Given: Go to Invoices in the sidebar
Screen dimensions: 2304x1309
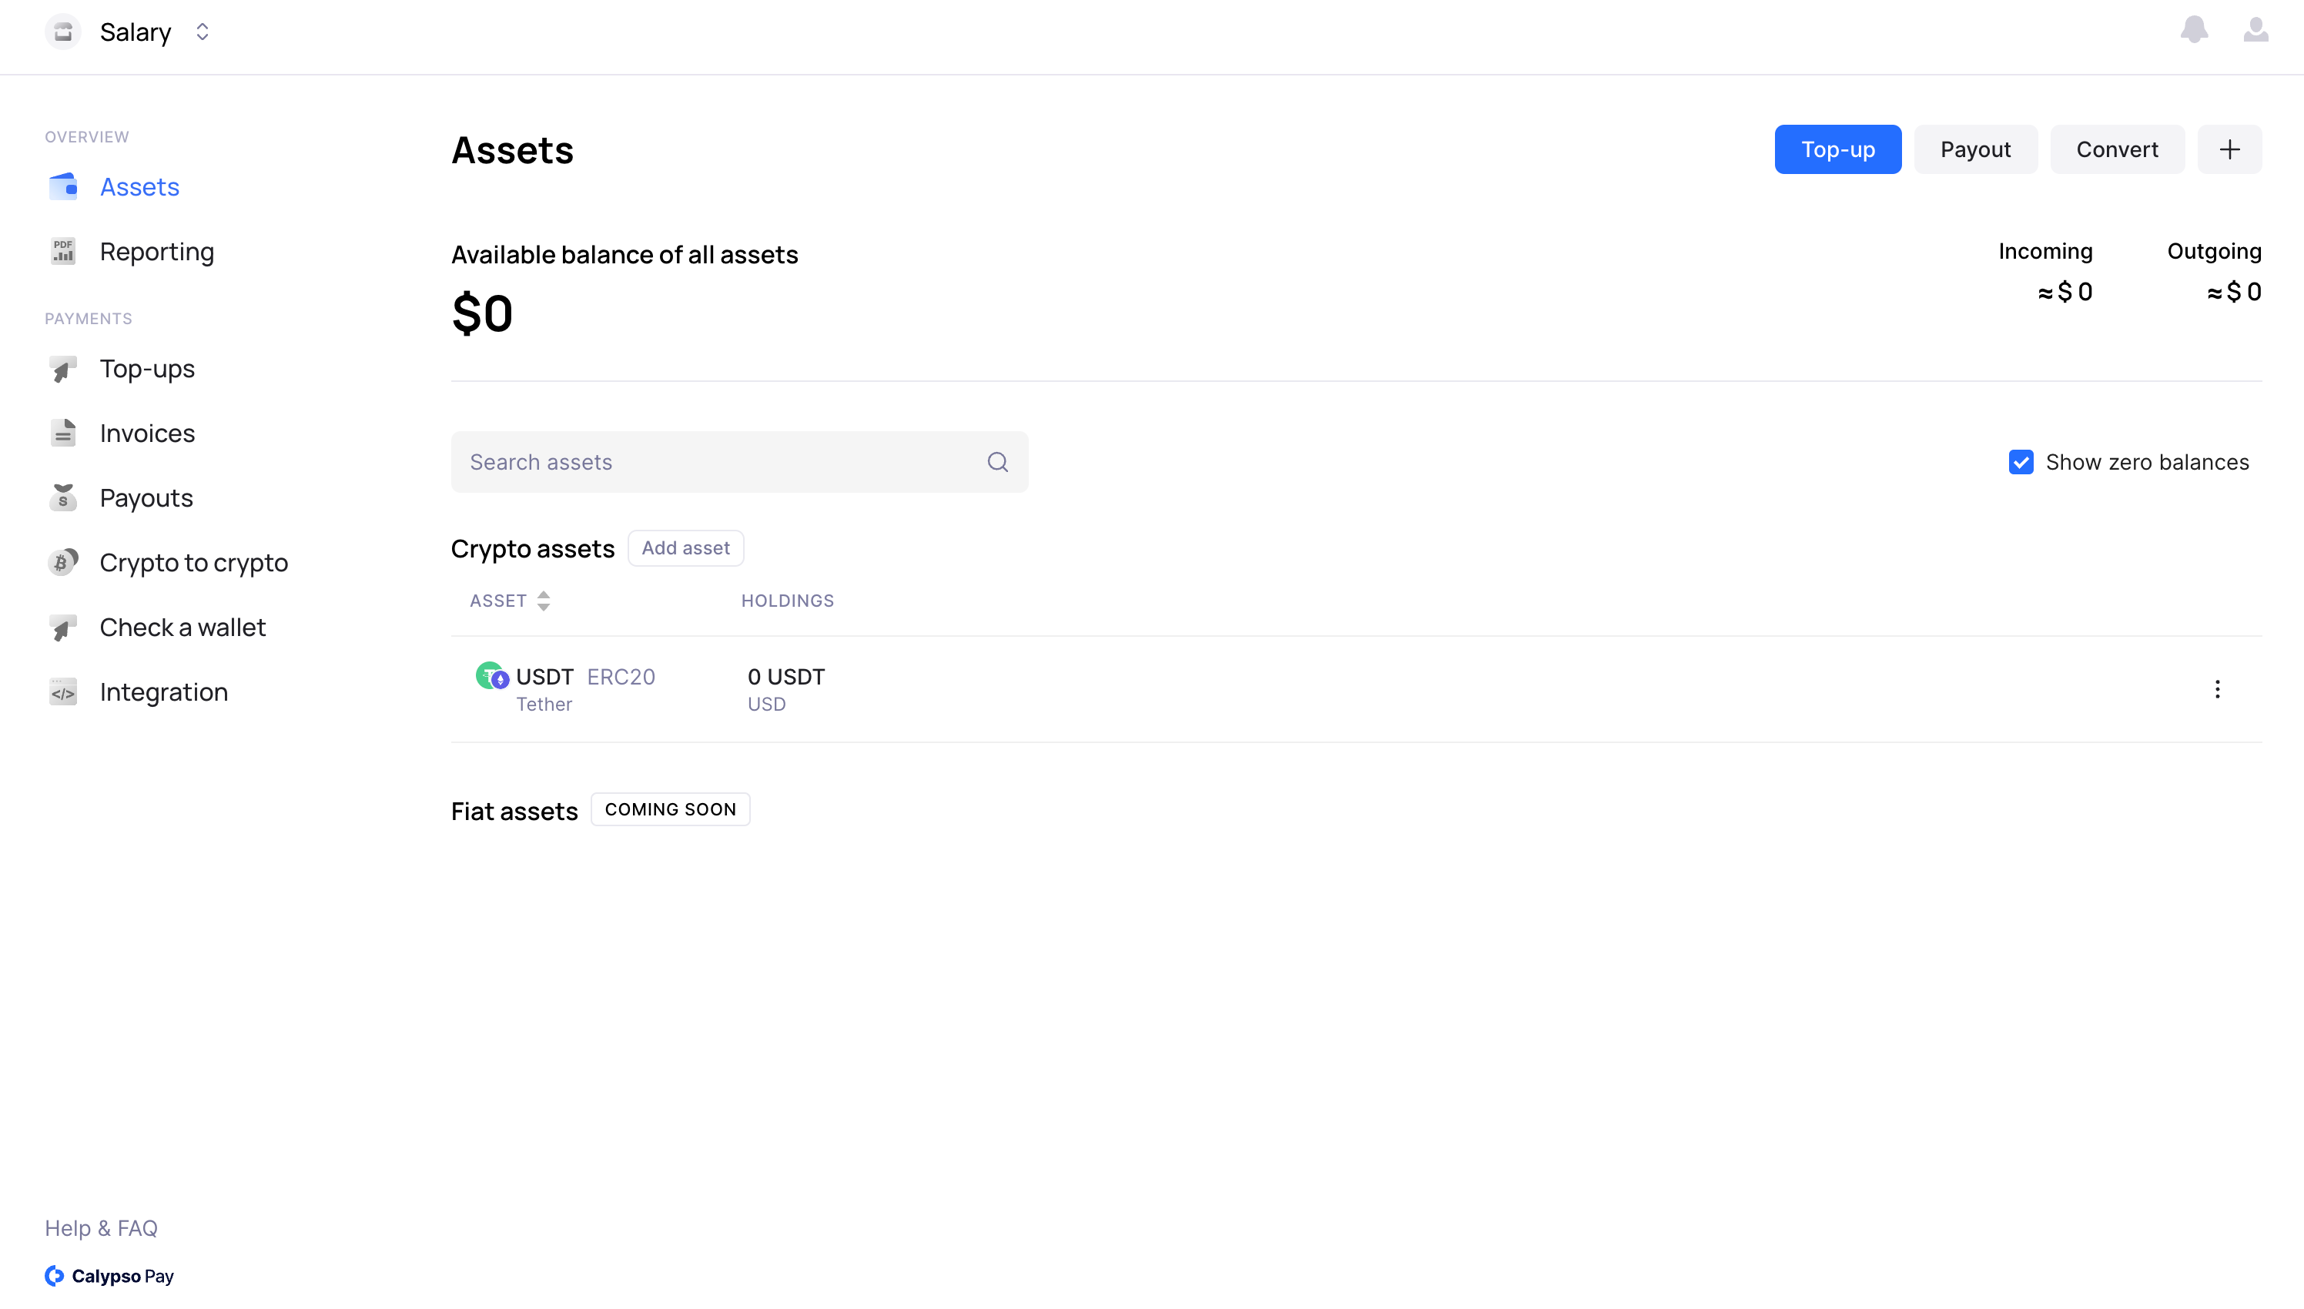Looking at the screenshot, I should pos(147,433).
